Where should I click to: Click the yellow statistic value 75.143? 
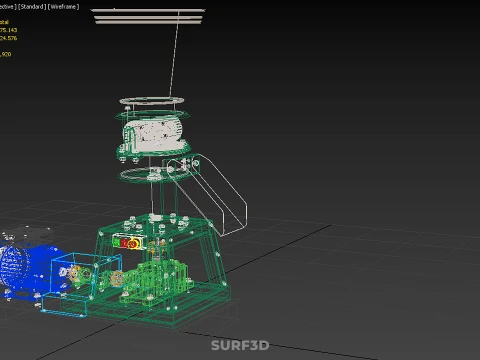coord(9,30)
